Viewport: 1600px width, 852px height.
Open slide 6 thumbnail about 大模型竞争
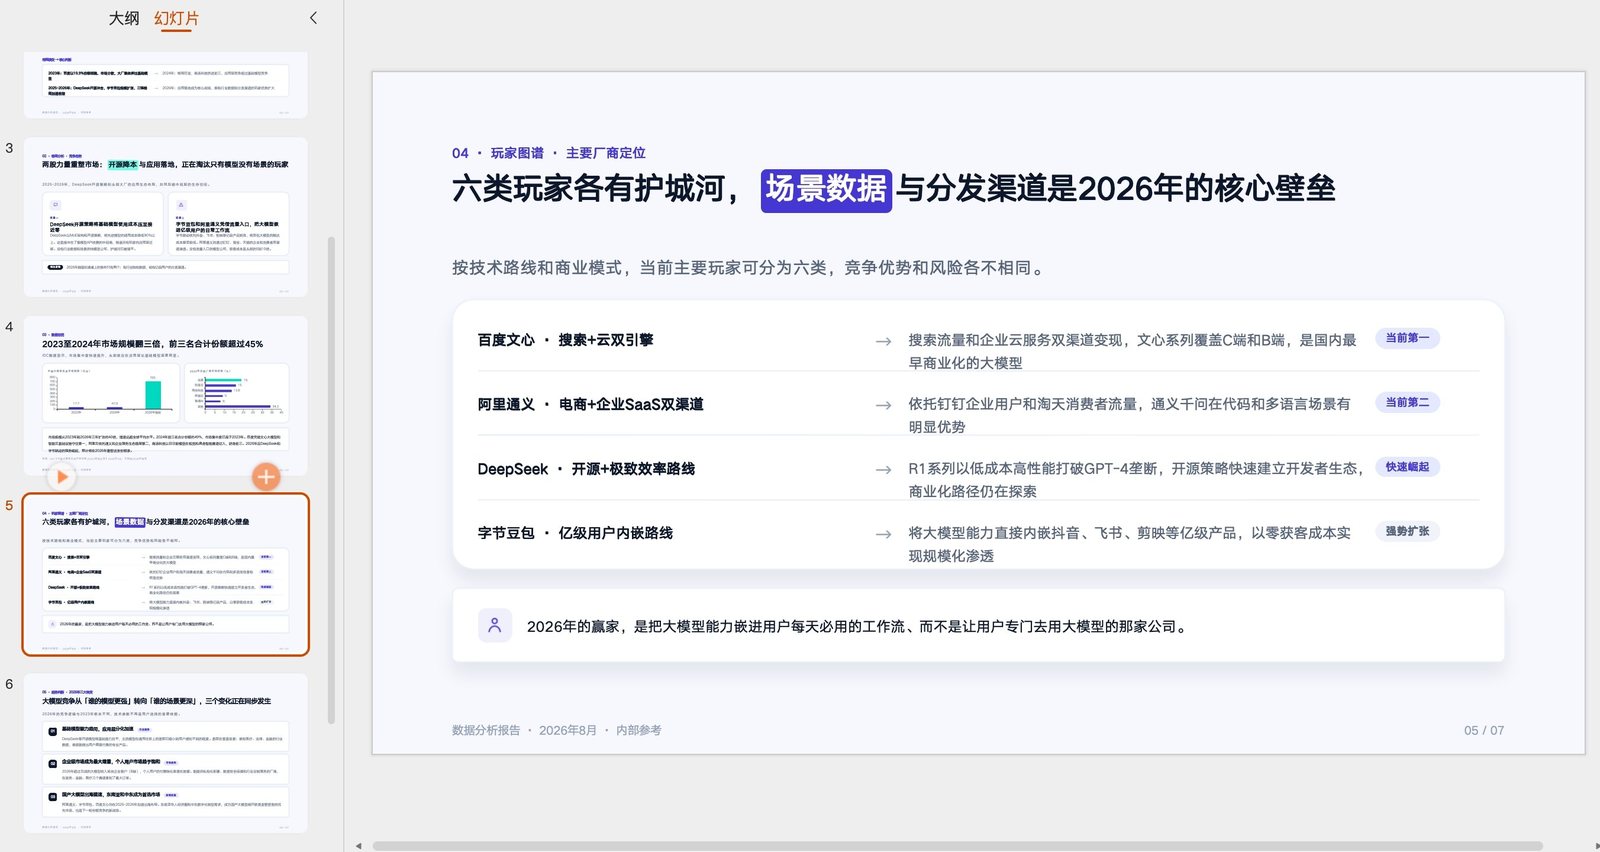coord(166,753)
